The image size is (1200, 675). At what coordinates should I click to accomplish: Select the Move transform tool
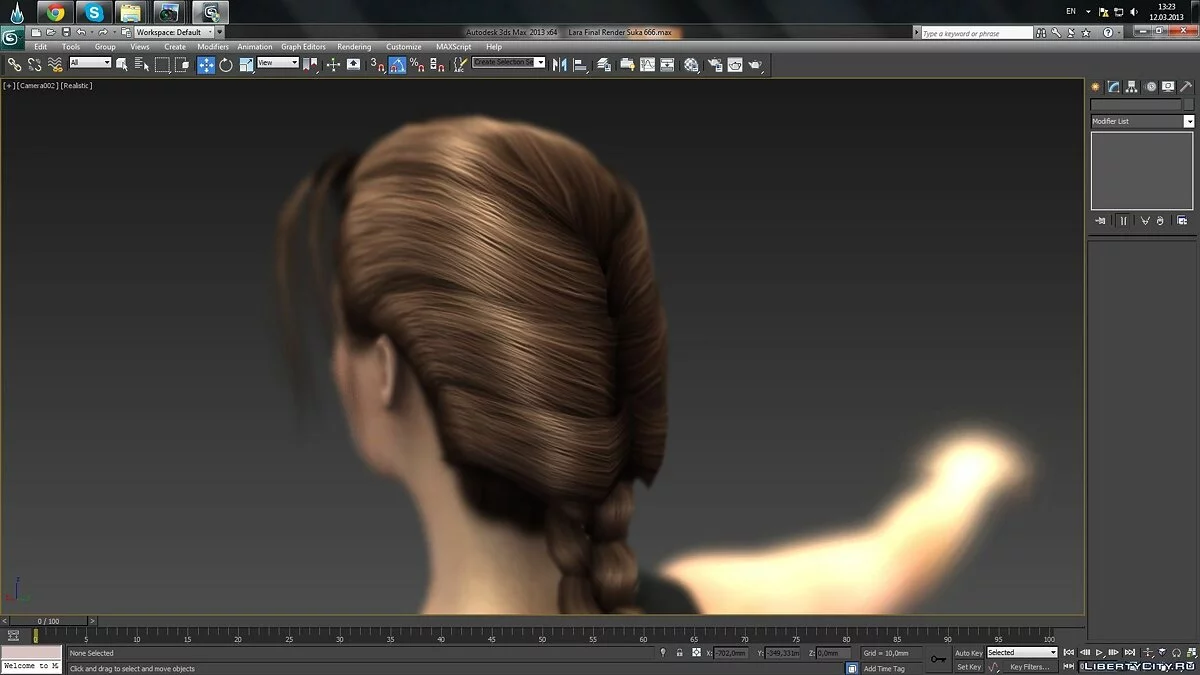click(x=206, y=64)
